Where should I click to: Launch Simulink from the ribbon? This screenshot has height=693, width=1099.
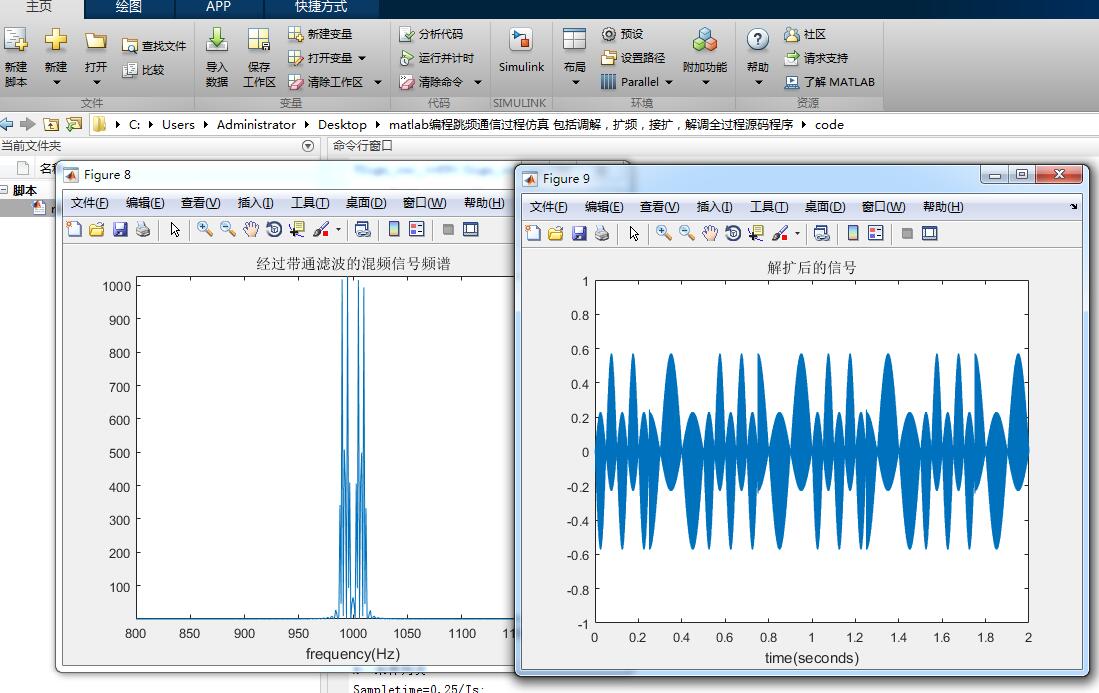(x=521, y=50)
